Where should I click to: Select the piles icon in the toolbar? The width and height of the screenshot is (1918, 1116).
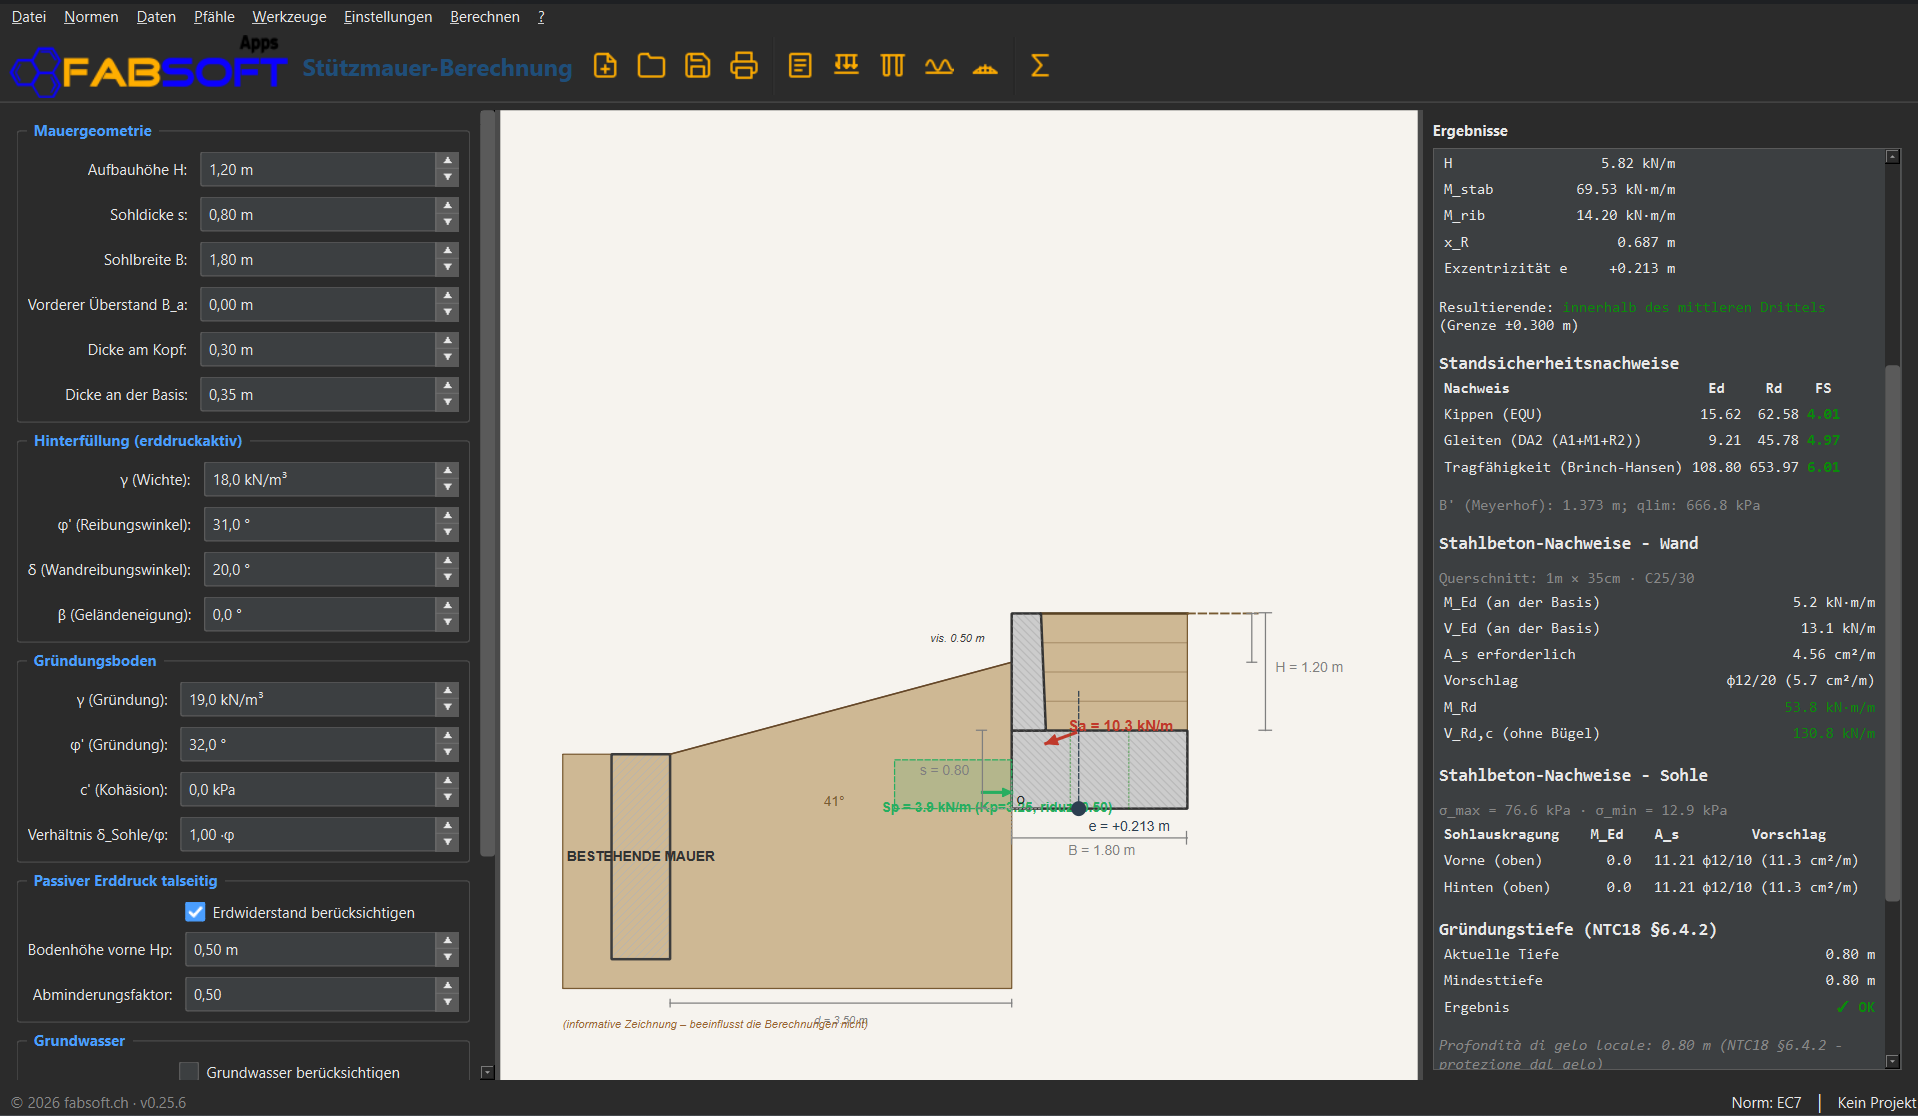[x=892, y=66]
